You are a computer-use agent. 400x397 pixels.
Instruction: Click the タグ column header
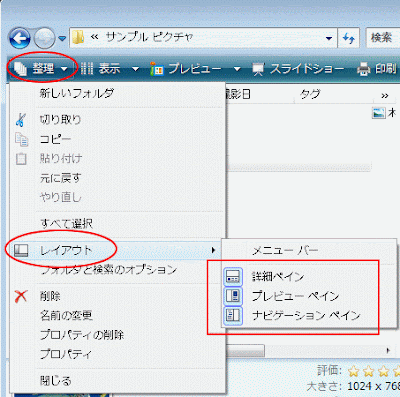point(333,95)
